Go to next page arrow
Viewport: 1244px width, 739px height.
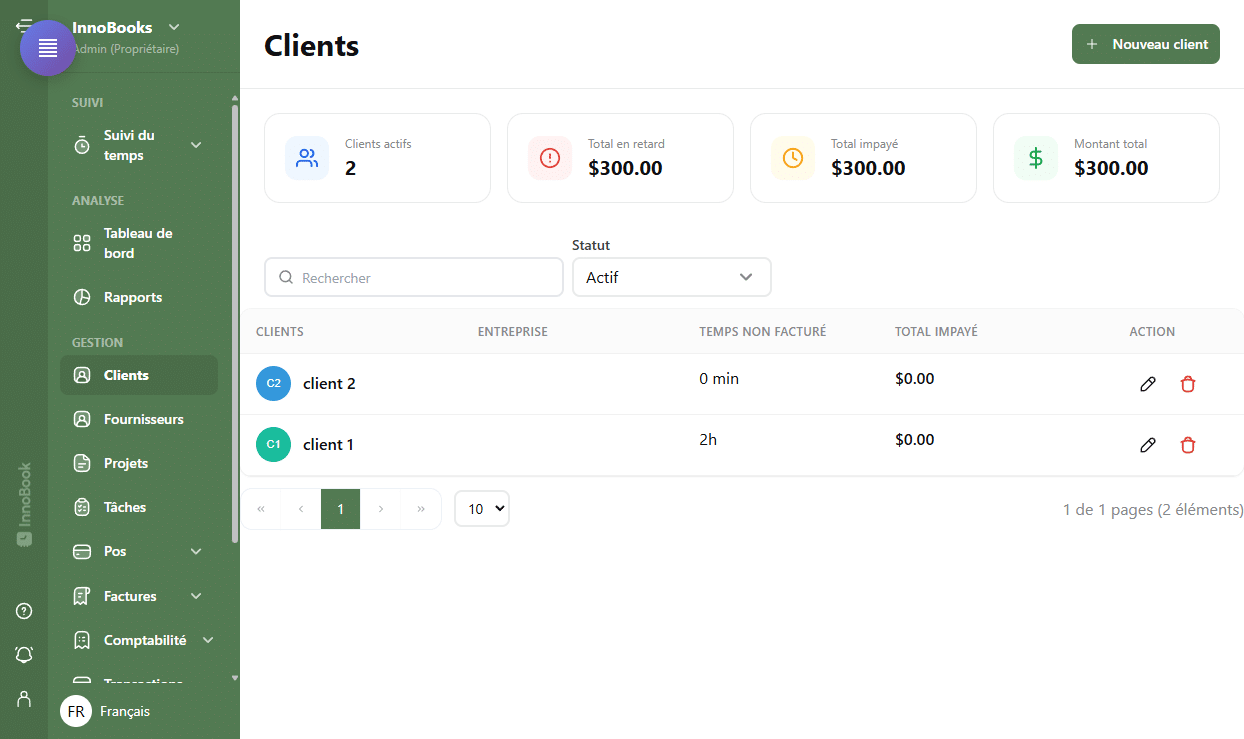pyautogui.click(x=380, y=509)
